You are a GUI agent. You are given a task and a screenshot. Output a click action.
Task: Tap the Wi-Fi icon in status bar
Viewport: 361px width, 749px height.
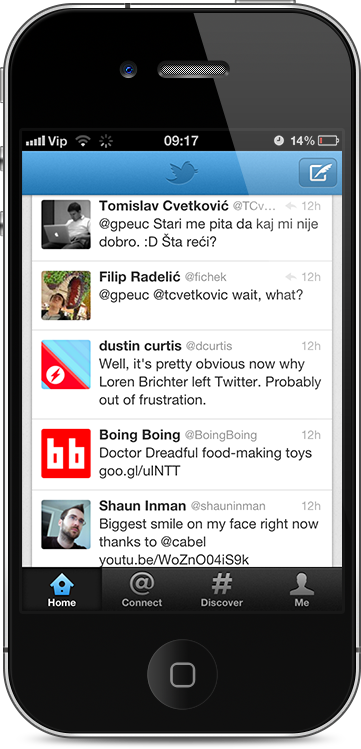point(83,140)
